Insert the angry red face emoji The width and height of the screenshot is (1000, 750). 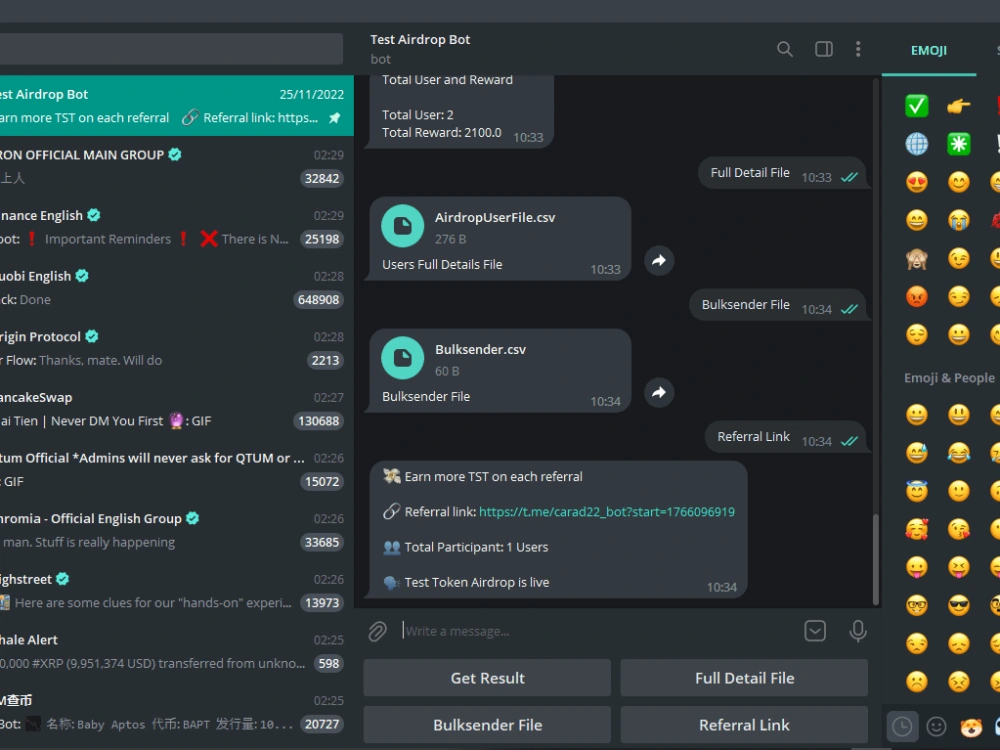916,297
